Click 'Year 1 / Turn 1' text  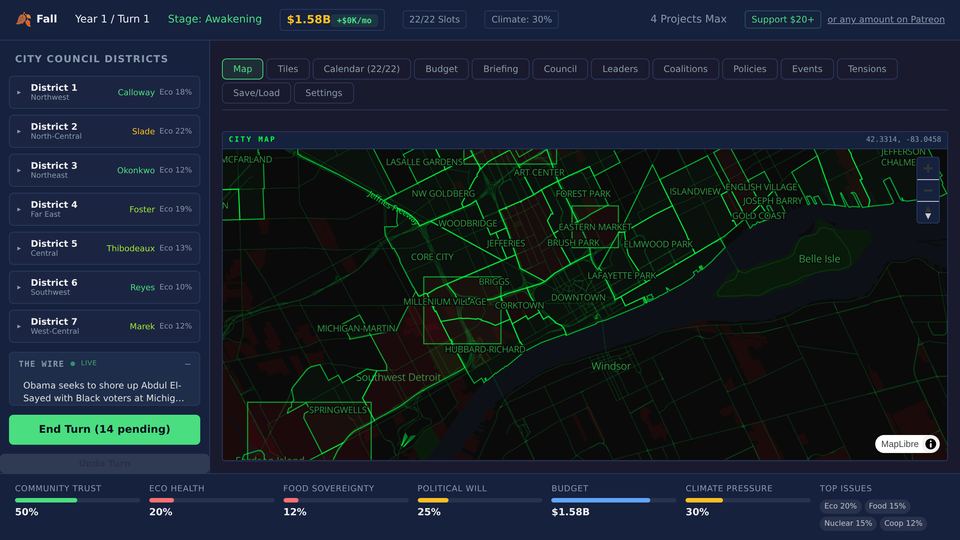coord(112,19)
